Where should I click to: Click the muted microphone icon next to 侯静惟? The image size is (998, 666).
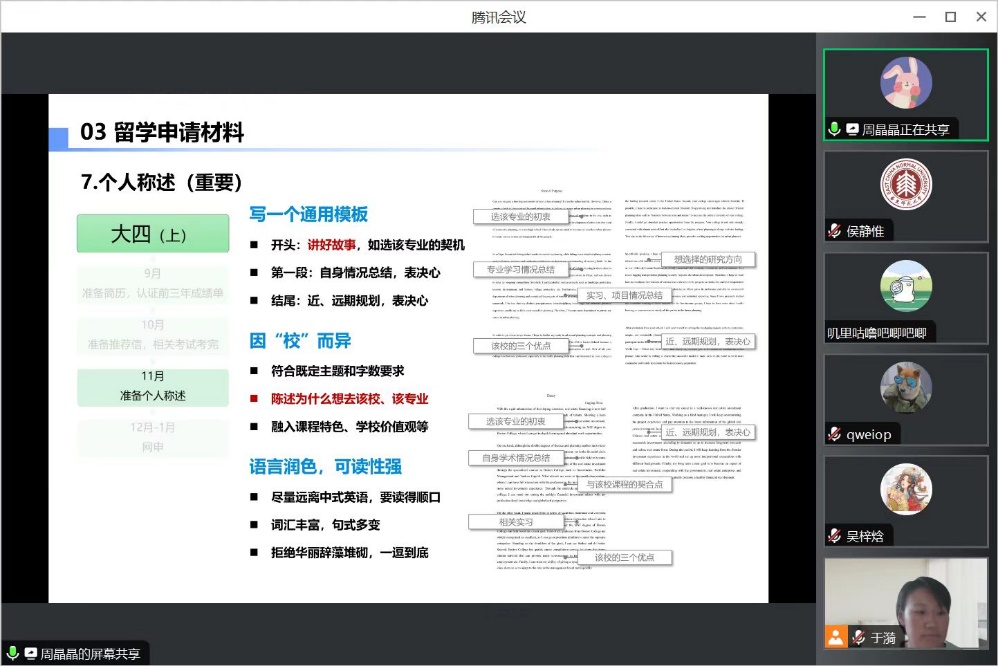(834, 231)
